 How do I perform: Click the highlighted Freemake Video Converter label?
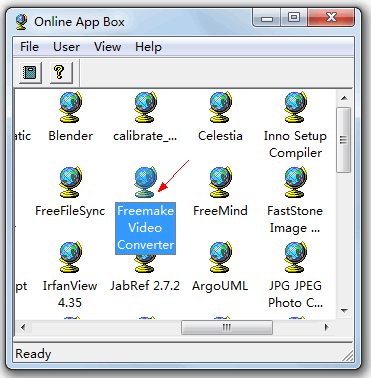(145, 228)
